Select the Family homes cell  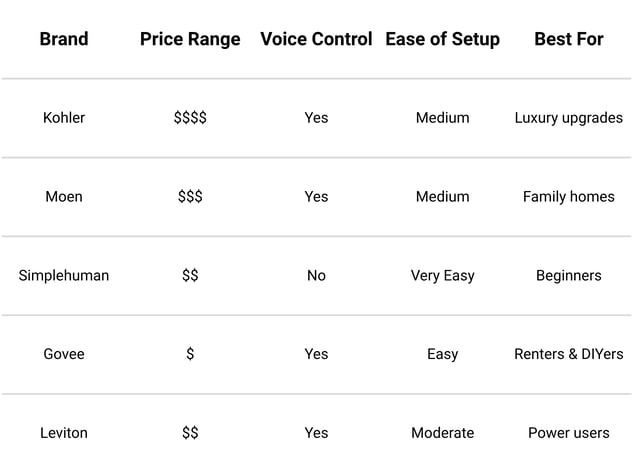click(569, 197)
